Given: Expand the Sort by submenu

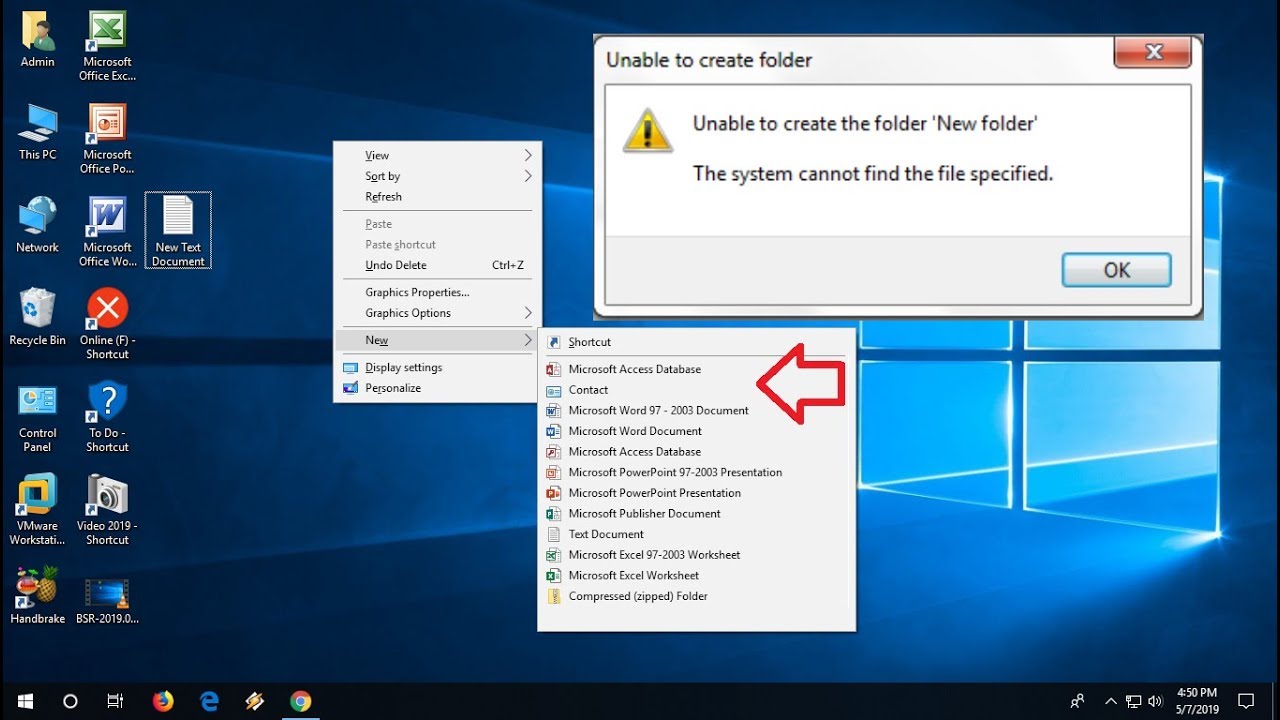Looking at the screenshot, I should 437,176.
